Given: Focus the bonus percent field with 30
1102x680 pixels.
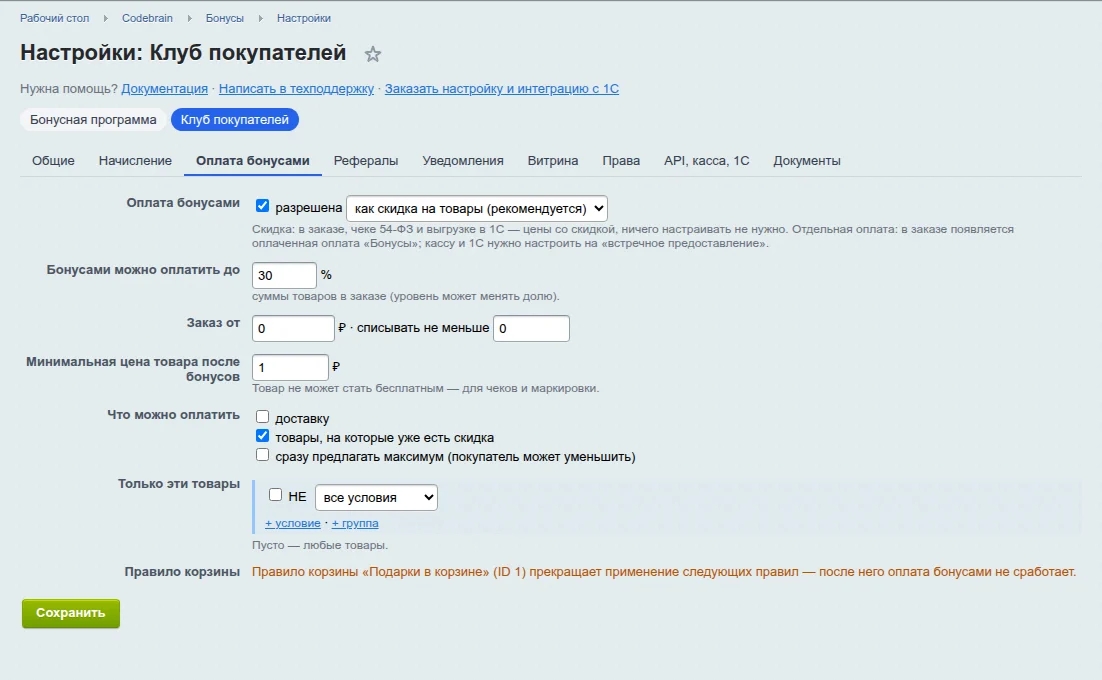Looking at the screenshot, I should [285, 275].
